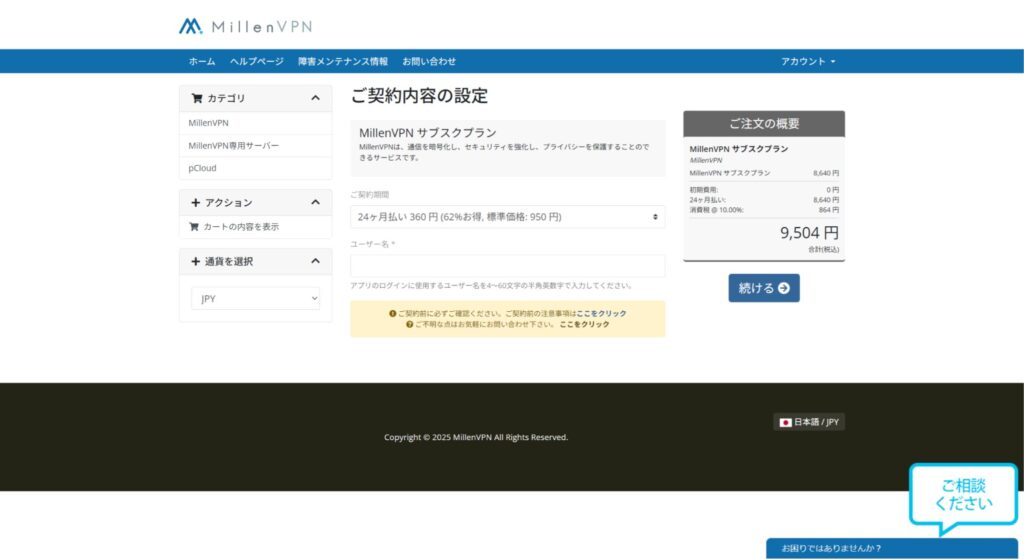Image resolution: width=1024 pixels, height=559 pixels.
Task: Click the Japan flag icon in footer
Action: click(x=786, y=423)
